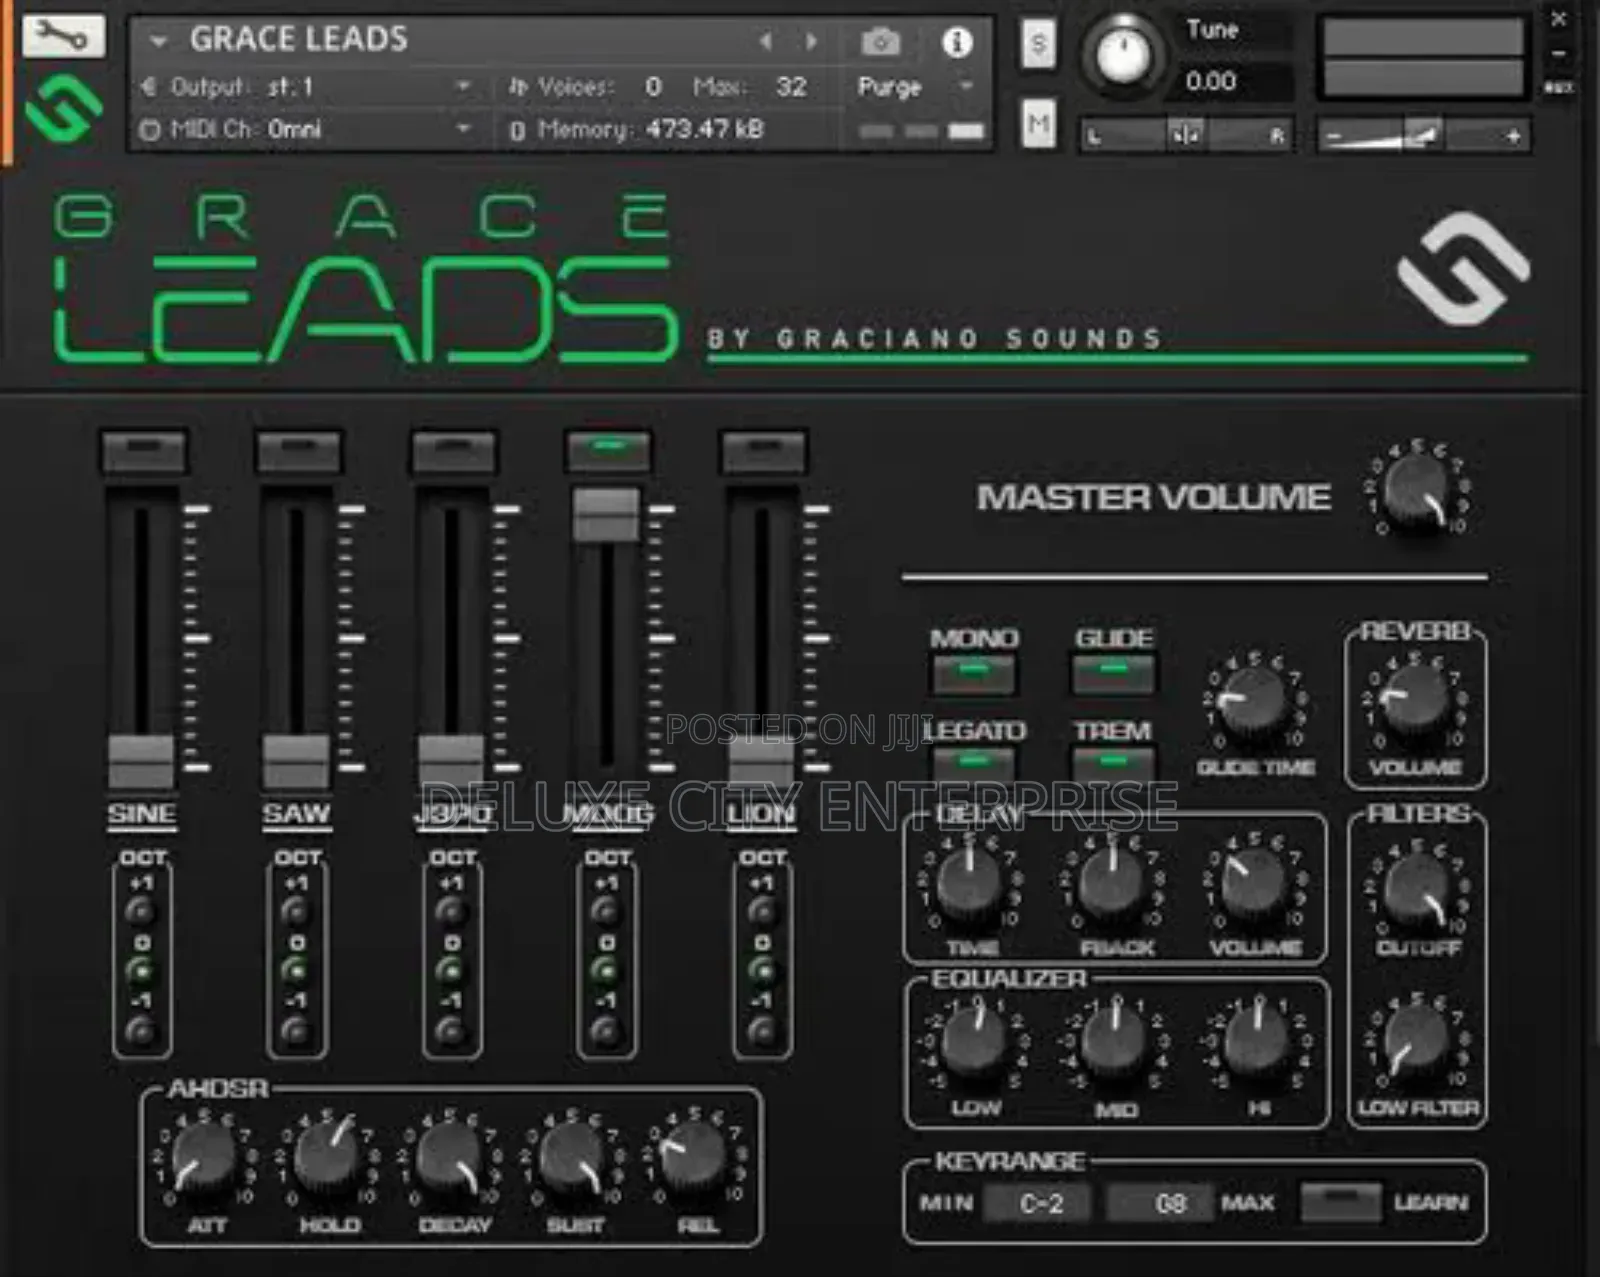Click the SAW oscillator label
Image resolution: width=1600 pixels, height=1277 pixels.
coord(296,814)
